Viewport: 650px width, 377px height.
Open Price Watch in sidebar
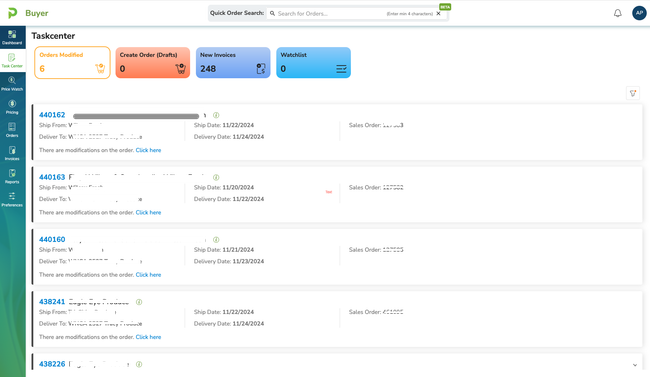pos(12,83)
